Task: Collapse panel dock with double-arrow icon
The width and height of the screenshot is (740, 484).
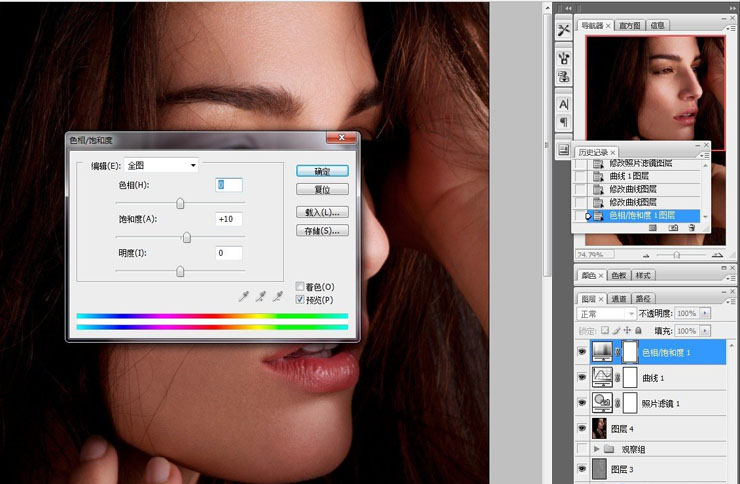Action: pos(568,8)
